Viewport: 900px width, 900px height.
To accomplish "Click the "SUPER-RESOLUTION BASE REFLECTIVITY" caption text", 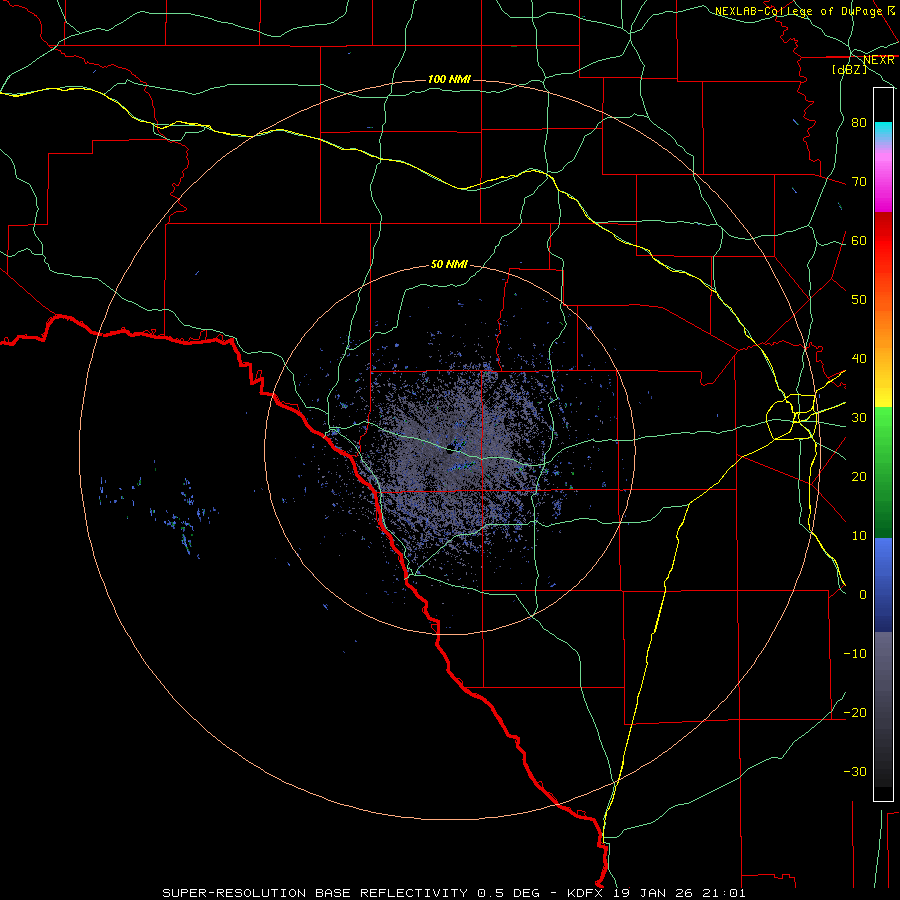I will 315,893.
